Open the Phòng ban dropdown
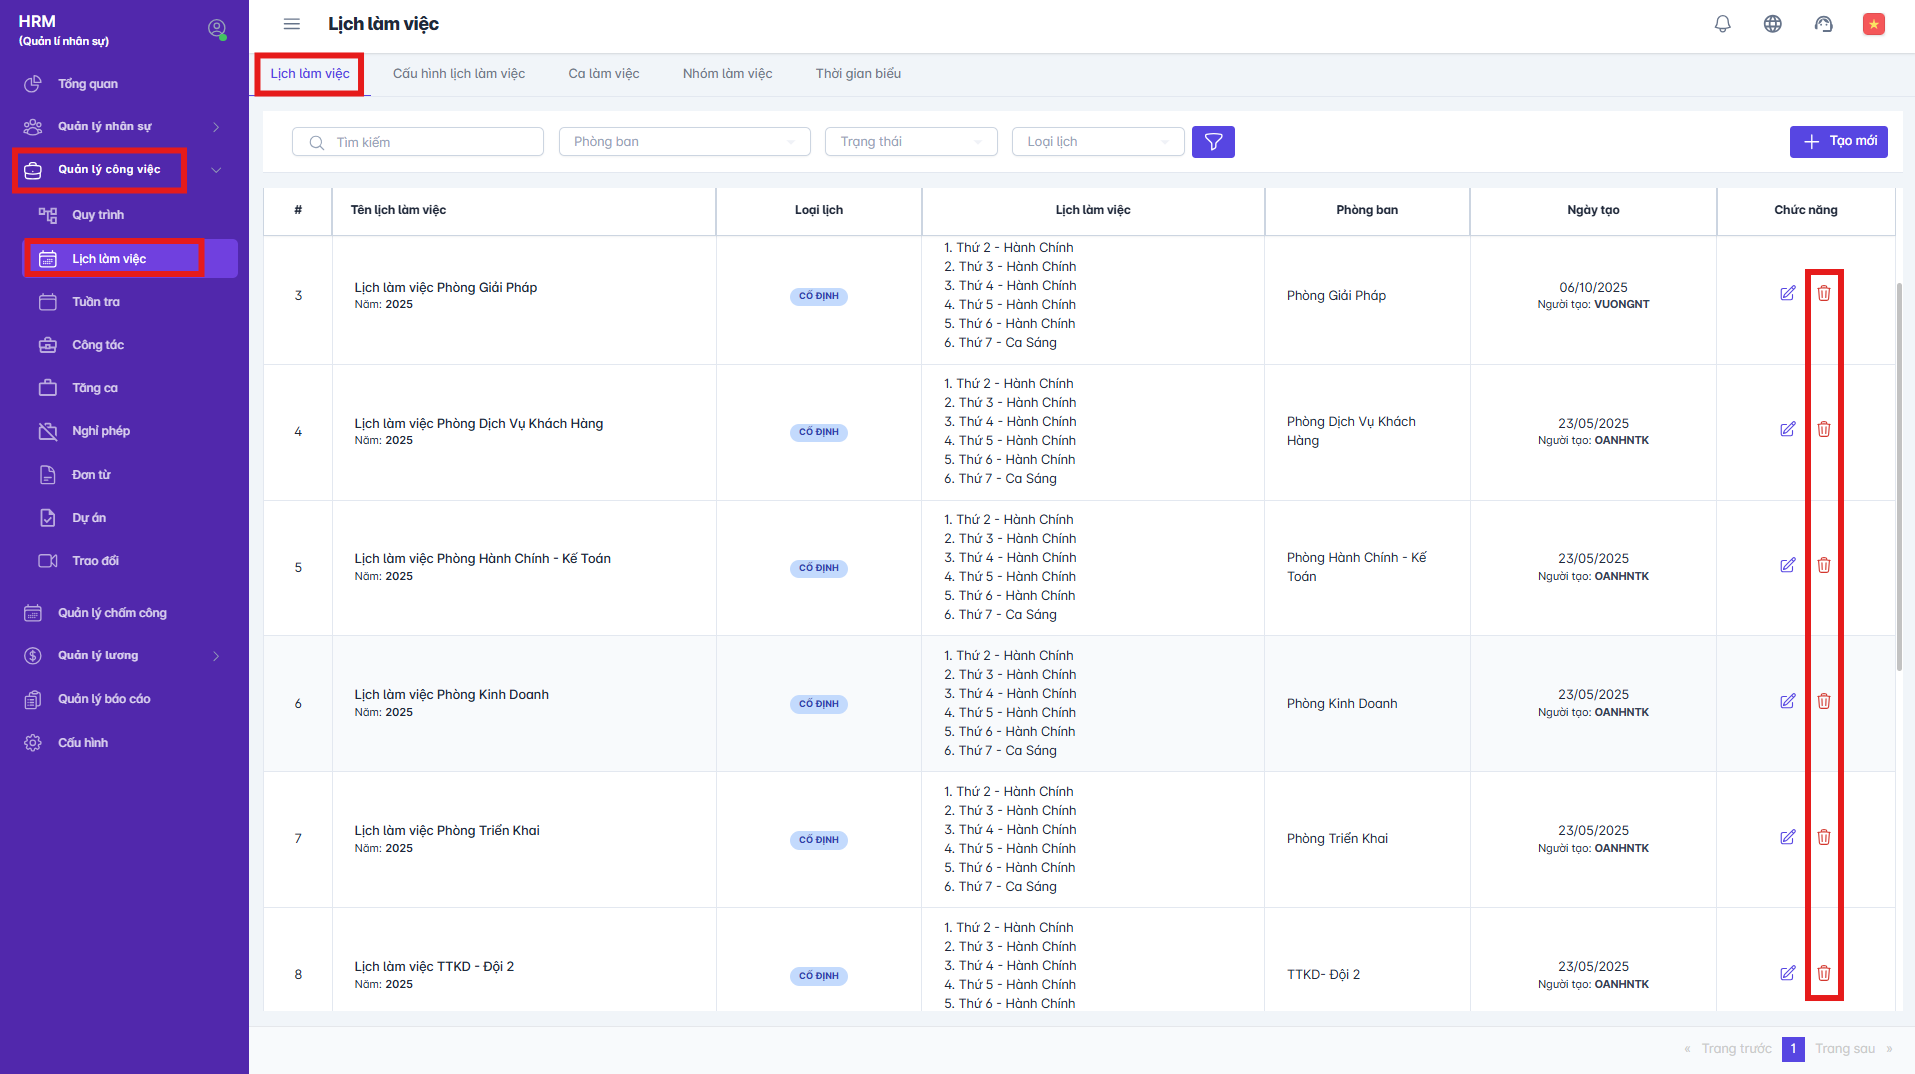 tap(684, 142)
